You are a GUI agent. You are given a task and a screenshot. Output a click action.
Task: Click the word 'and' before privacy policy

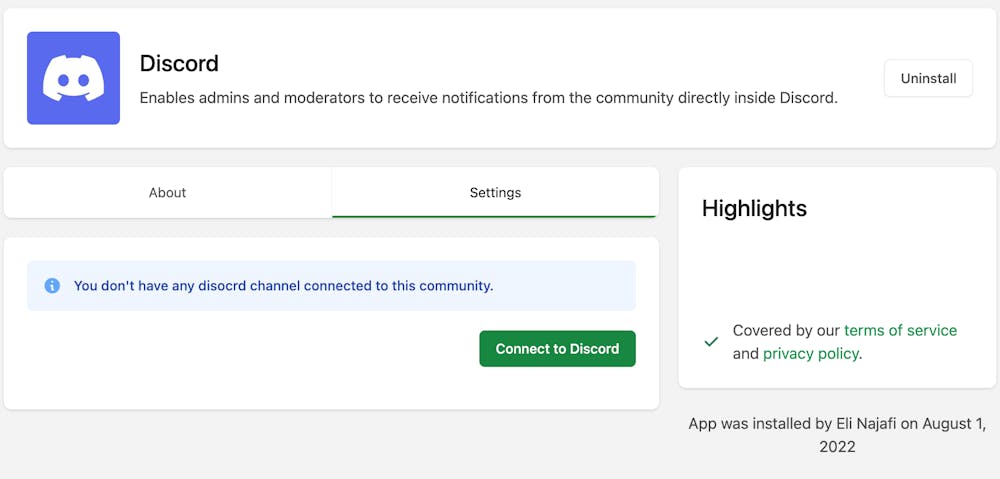[x=745, y=353]
